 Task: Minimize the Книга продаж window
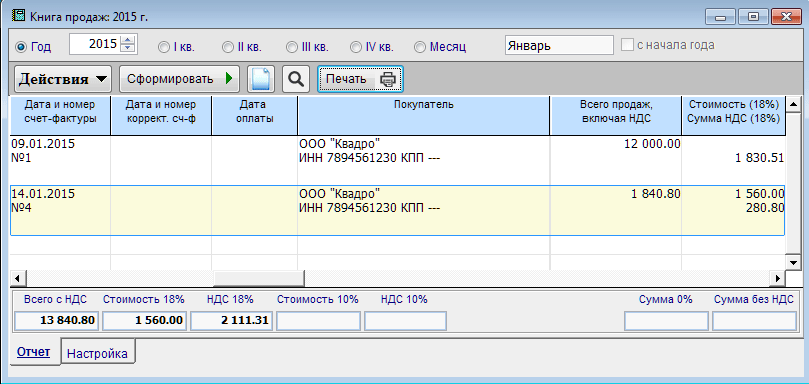720,17
